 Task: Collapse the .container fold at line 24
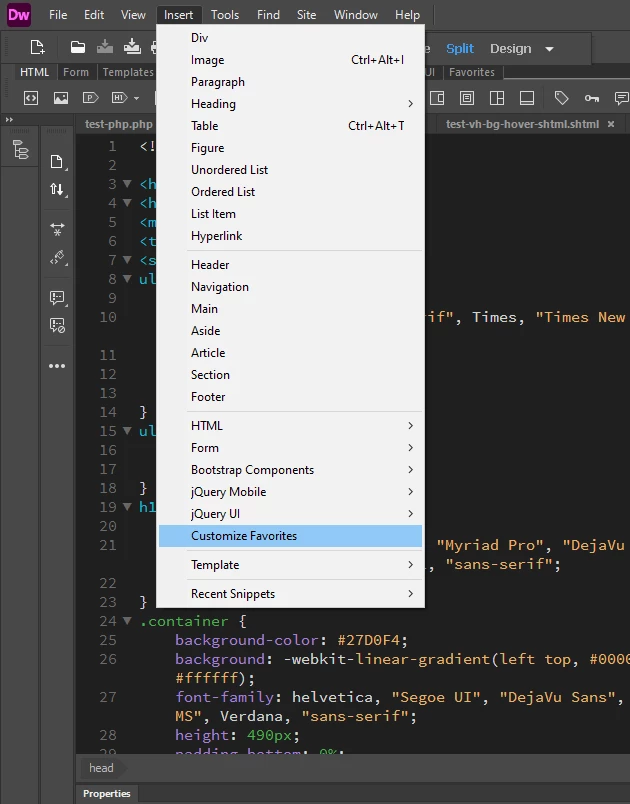(x=127, y=620)
